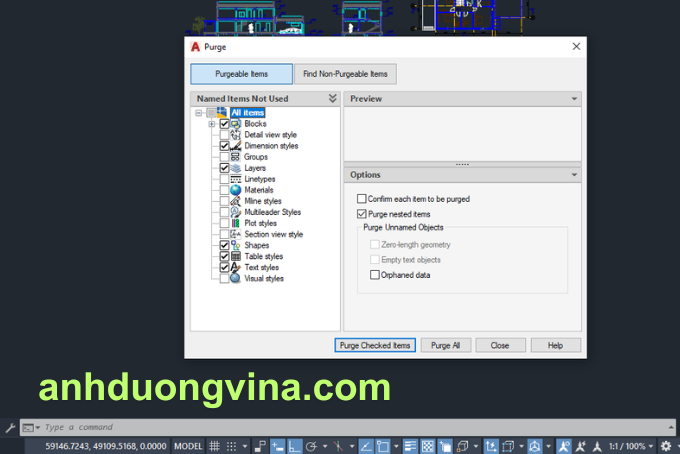
Task: Click the customize wrench beside command line
Action: pyautogui.click(x=9, y=427)
